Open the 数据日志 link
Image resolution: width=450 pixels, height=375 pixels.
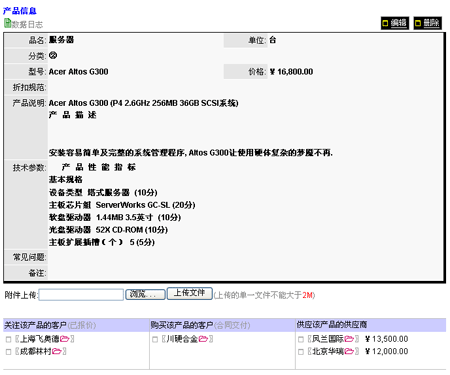[x=27, y=24]
